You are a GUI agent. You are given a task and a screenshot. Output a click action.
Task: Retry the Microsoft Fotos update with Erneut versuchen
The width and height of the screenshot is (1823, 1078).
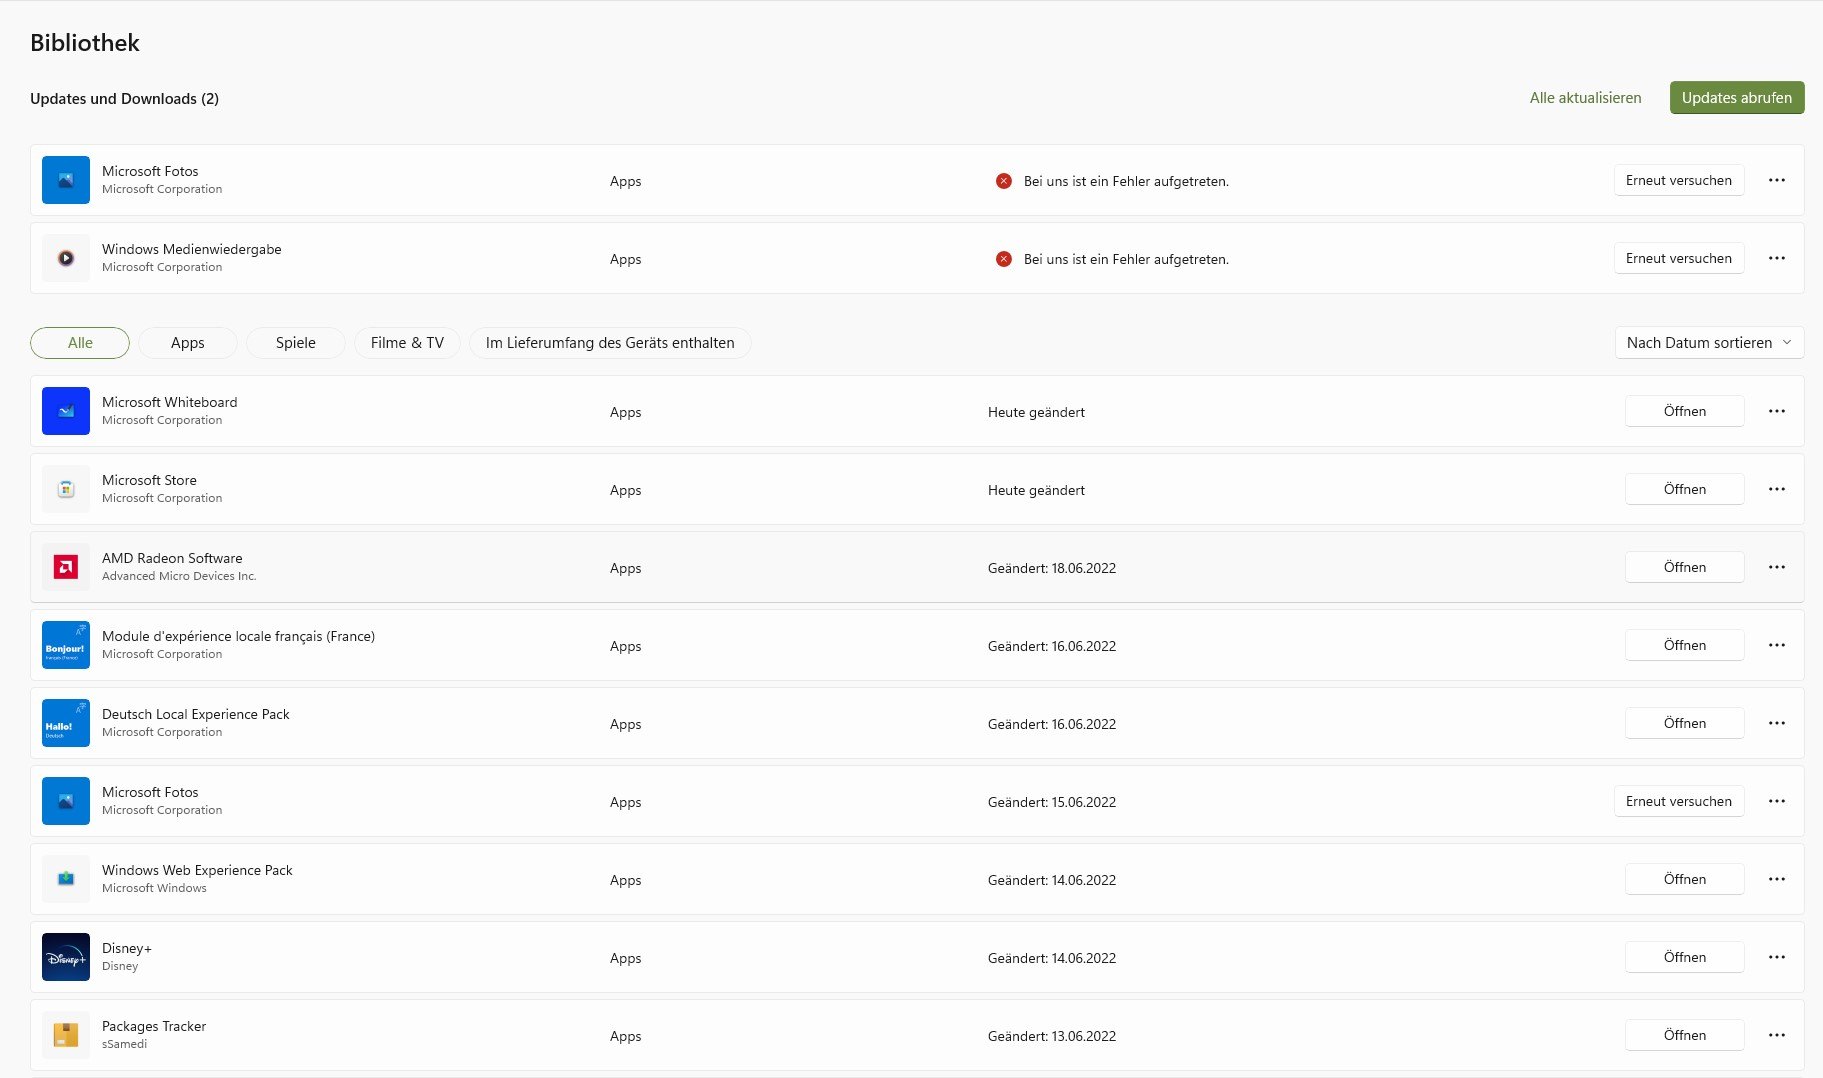click(x=1679, y=180)
